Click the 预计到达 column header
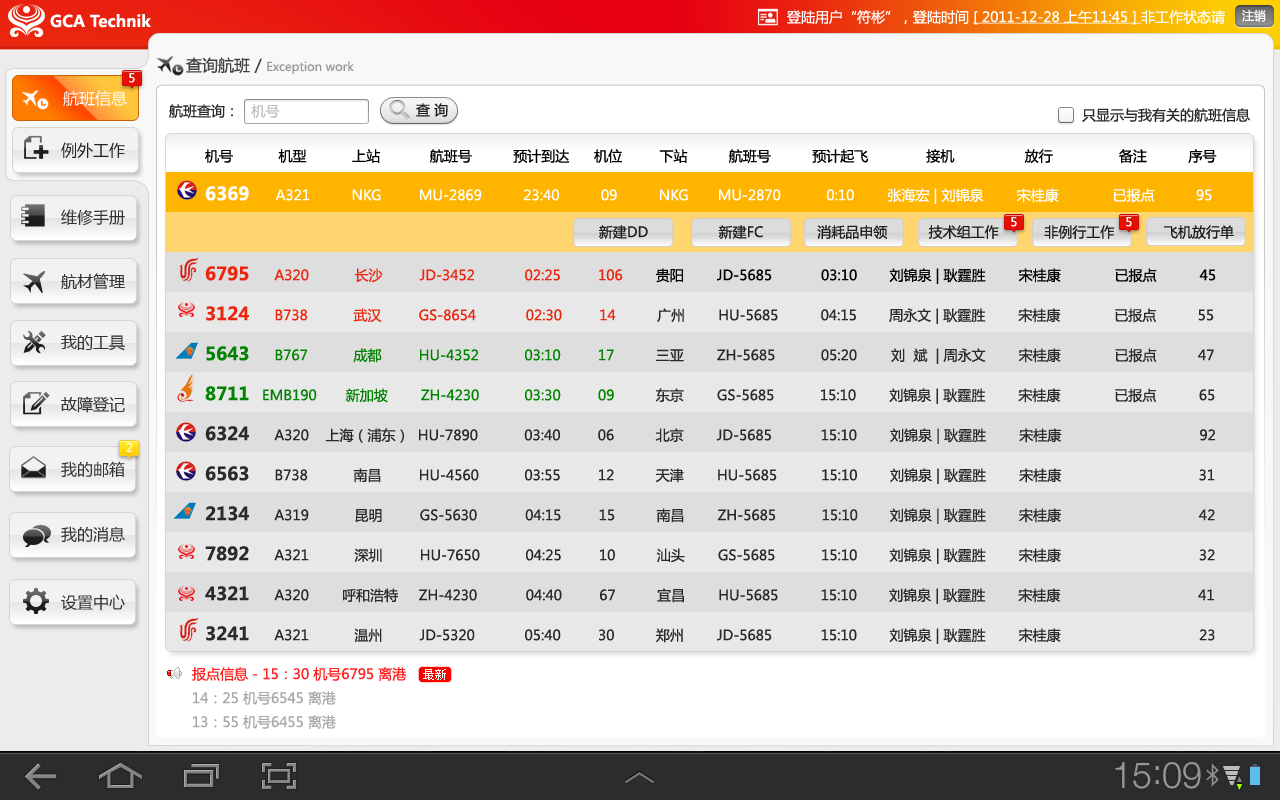The image size is (1280, 800). coord(541,156)
